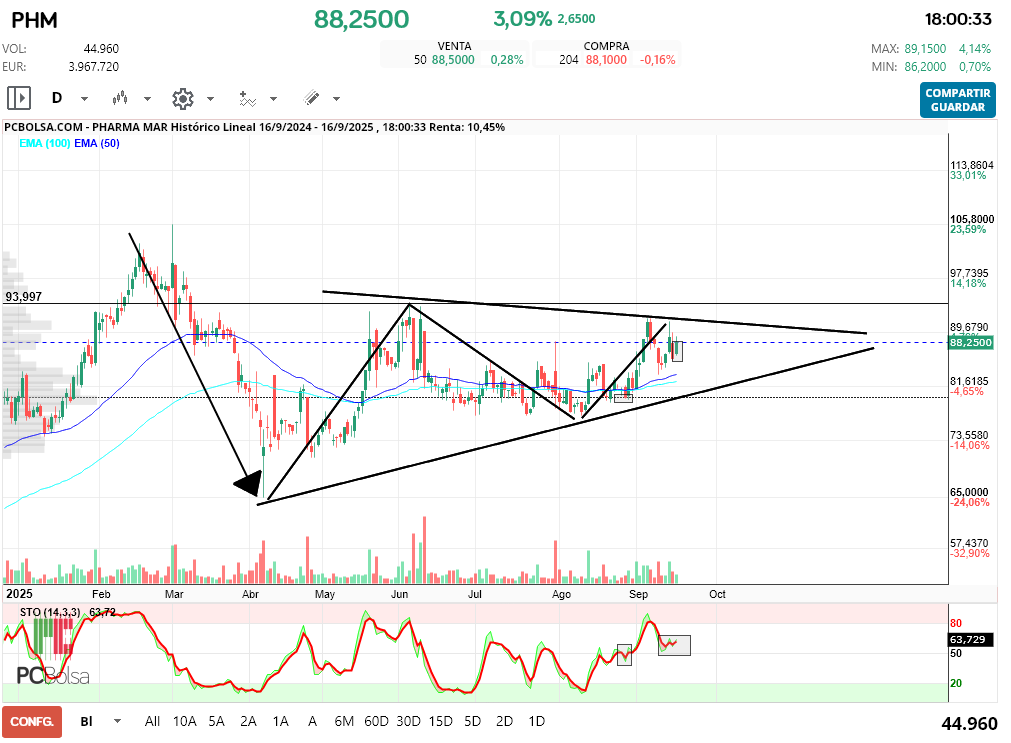Screen dimensions: 1011x743
Task: Click the 97,7395 price axis label
Action: [x=969, y=273]
